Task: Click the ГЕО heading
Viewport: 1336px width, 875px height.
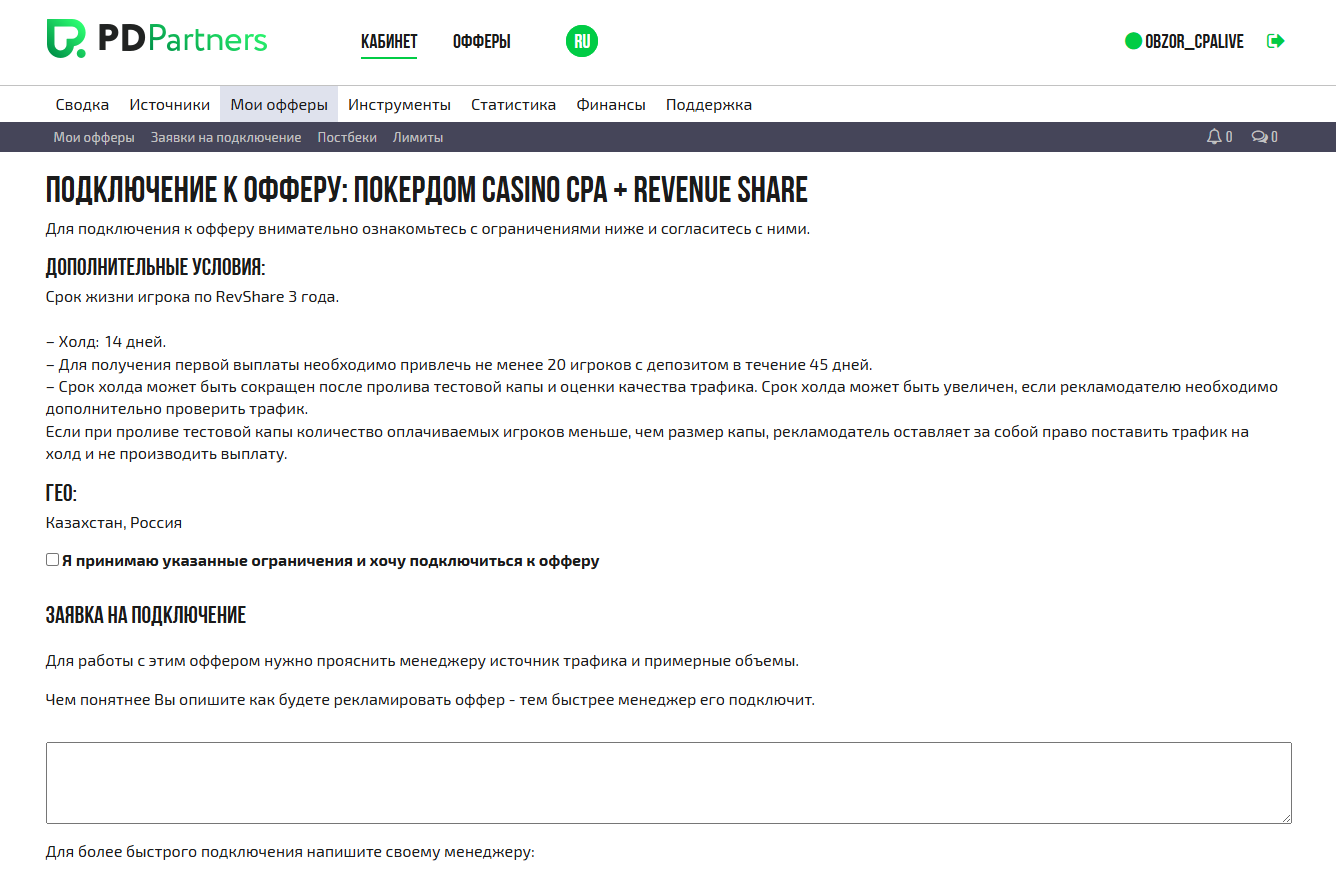Action: click(x=61, y=493)
